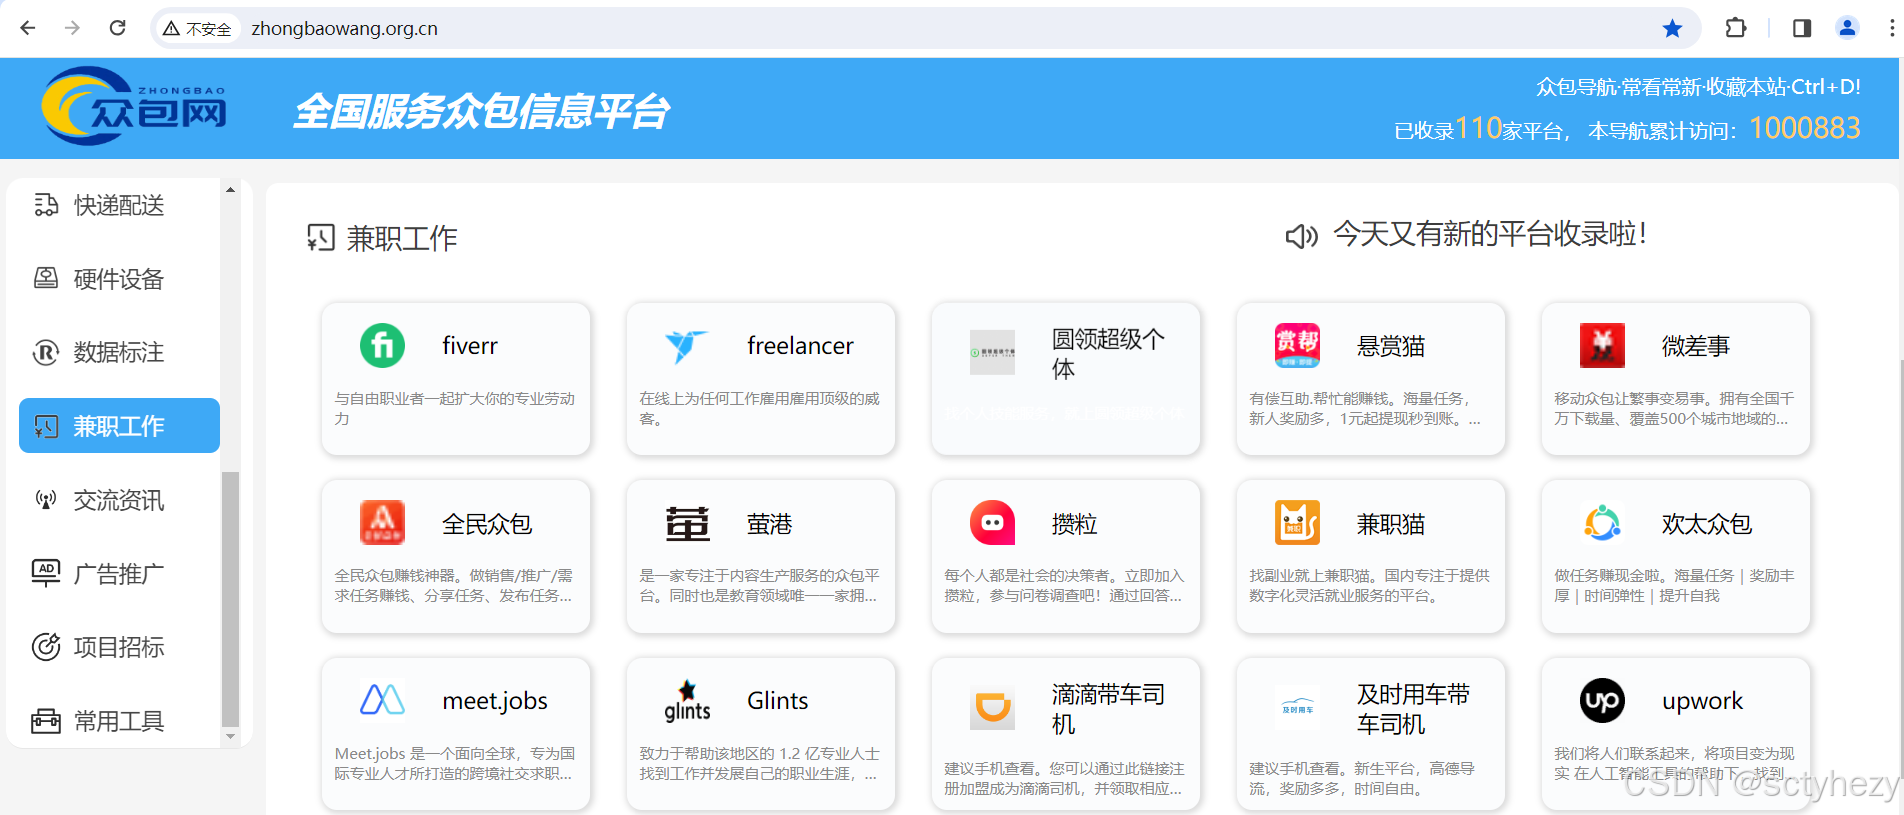Click the 萤港 black logo icon

[x=687, y=523]
